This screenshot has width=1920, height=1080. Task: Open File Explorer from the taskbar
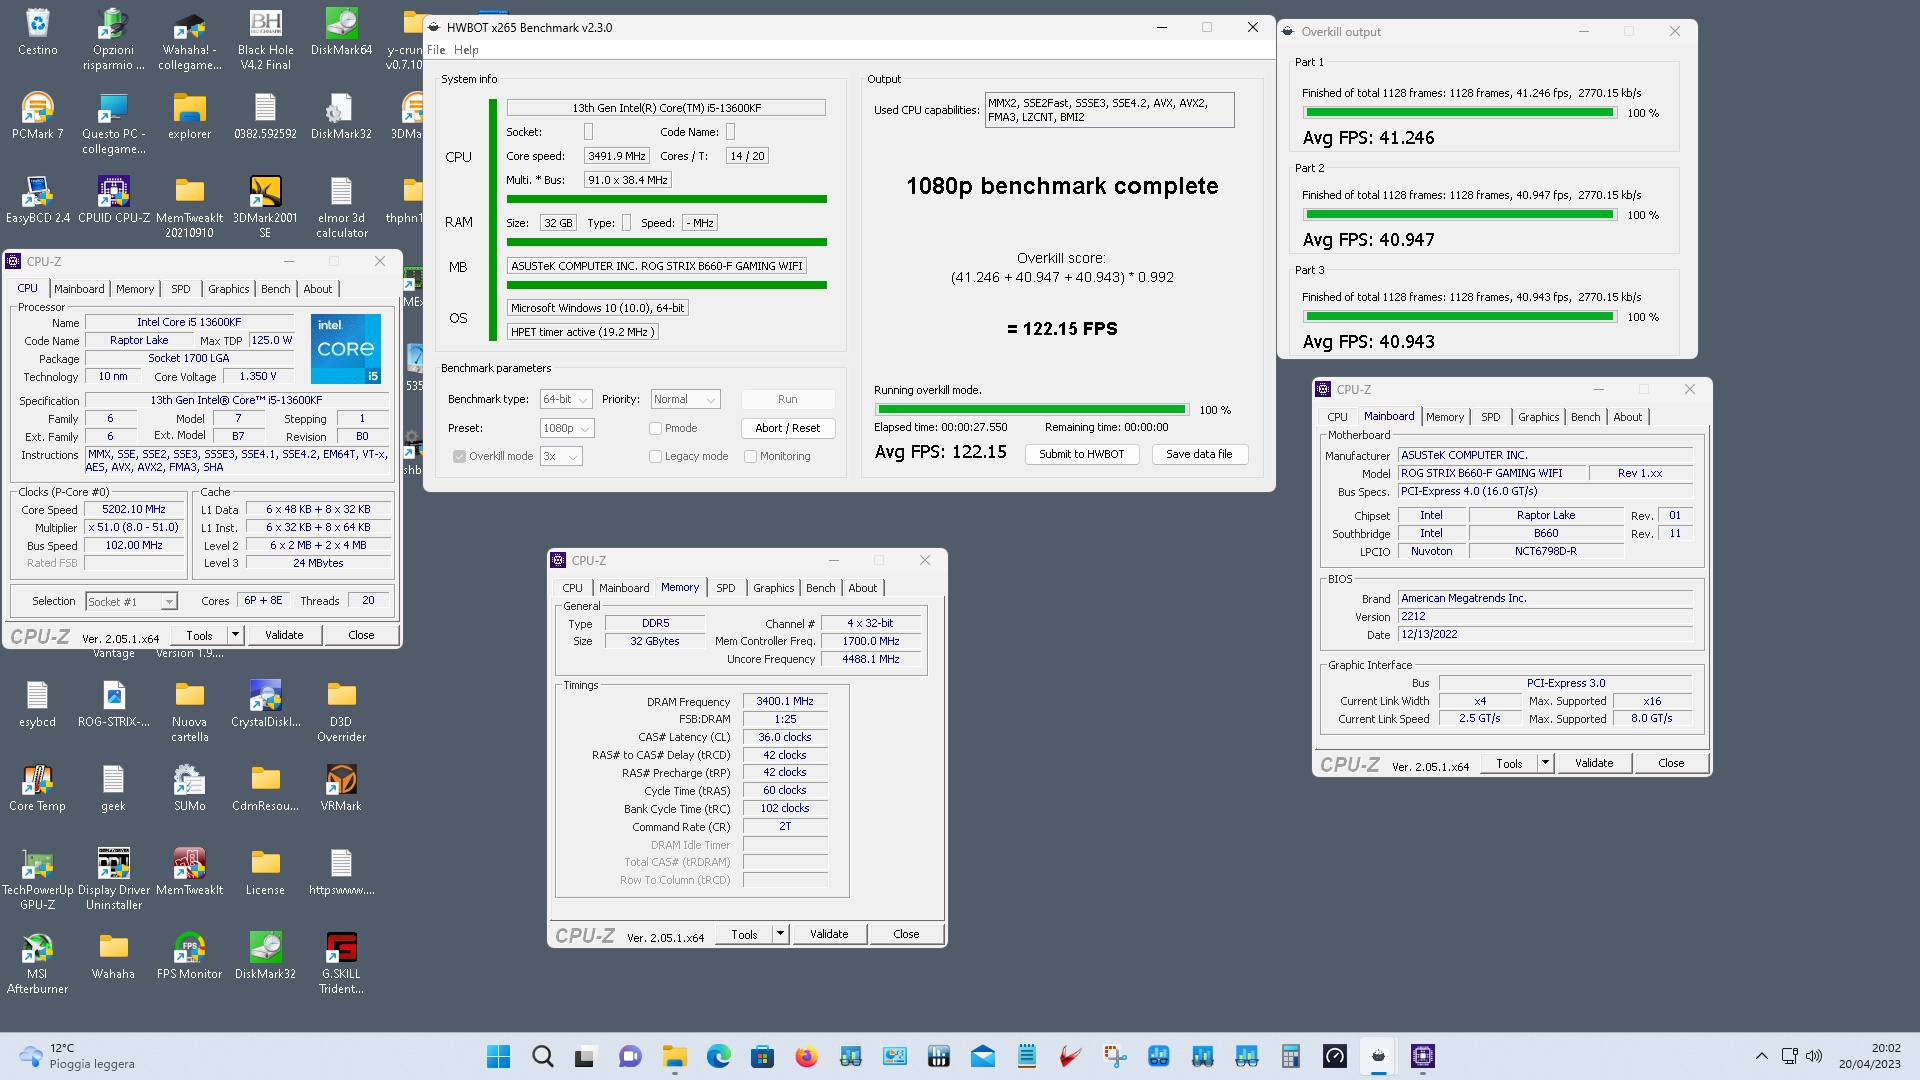tap(674, 1056)
